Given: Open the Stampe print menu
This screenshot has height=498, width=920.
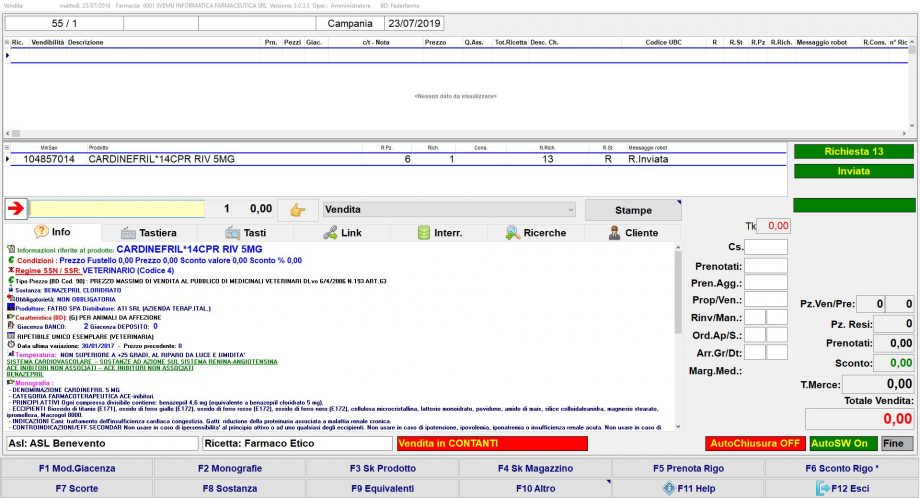Looking at the screenshot, I should pos(633,210).
